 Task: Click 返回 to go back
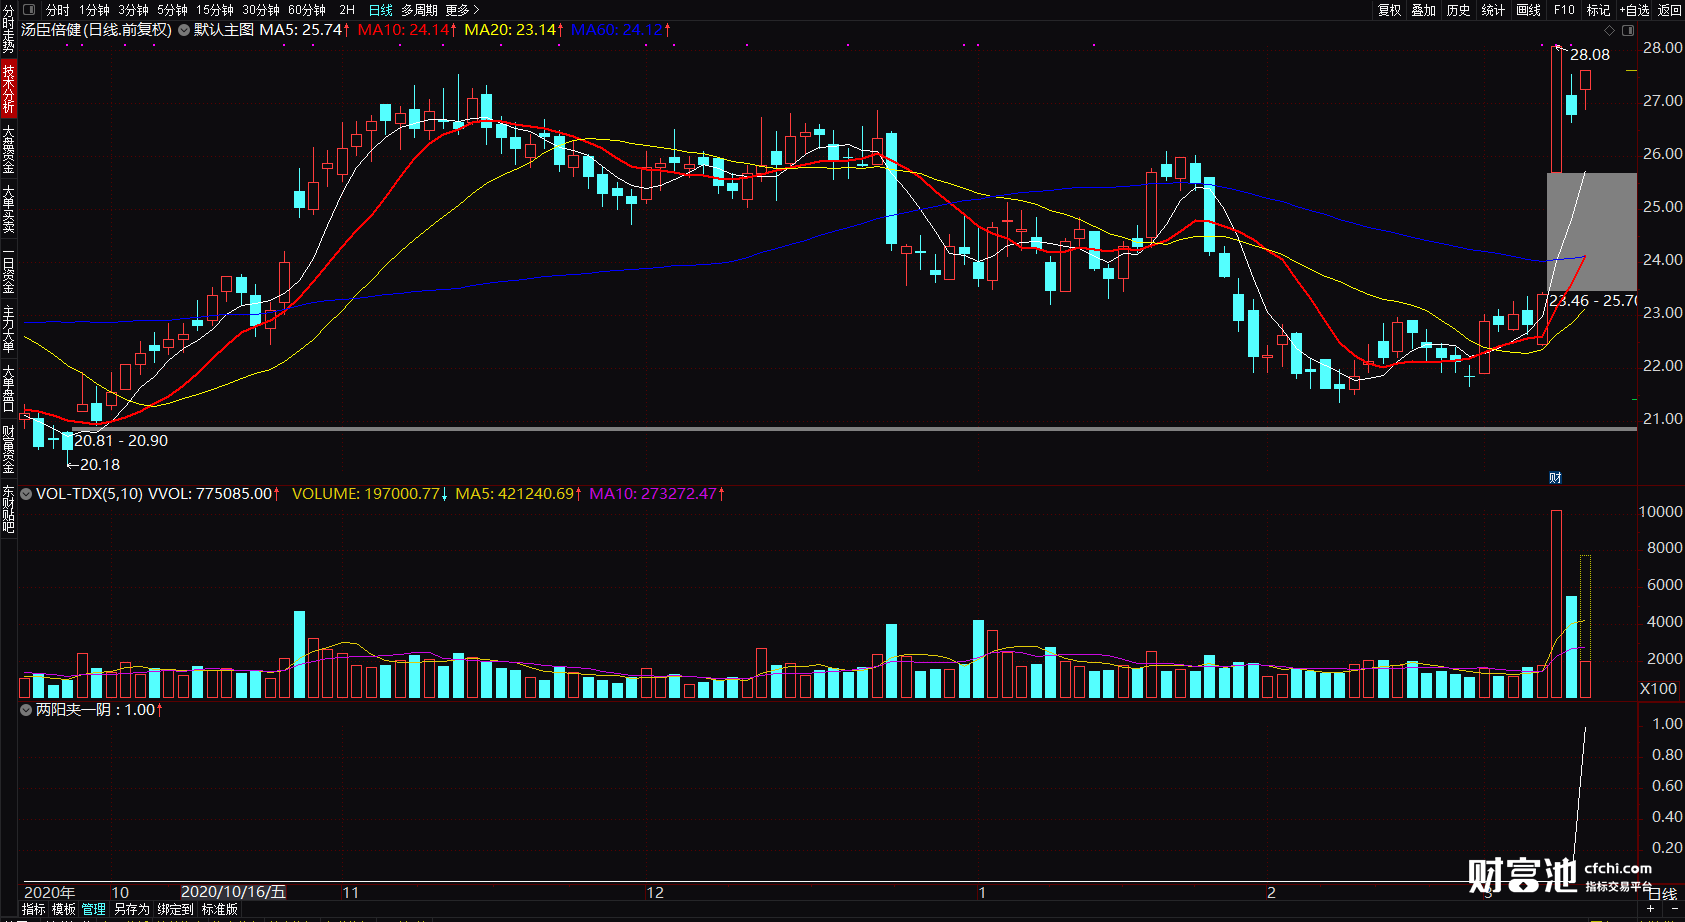(x=1669, y=10)
